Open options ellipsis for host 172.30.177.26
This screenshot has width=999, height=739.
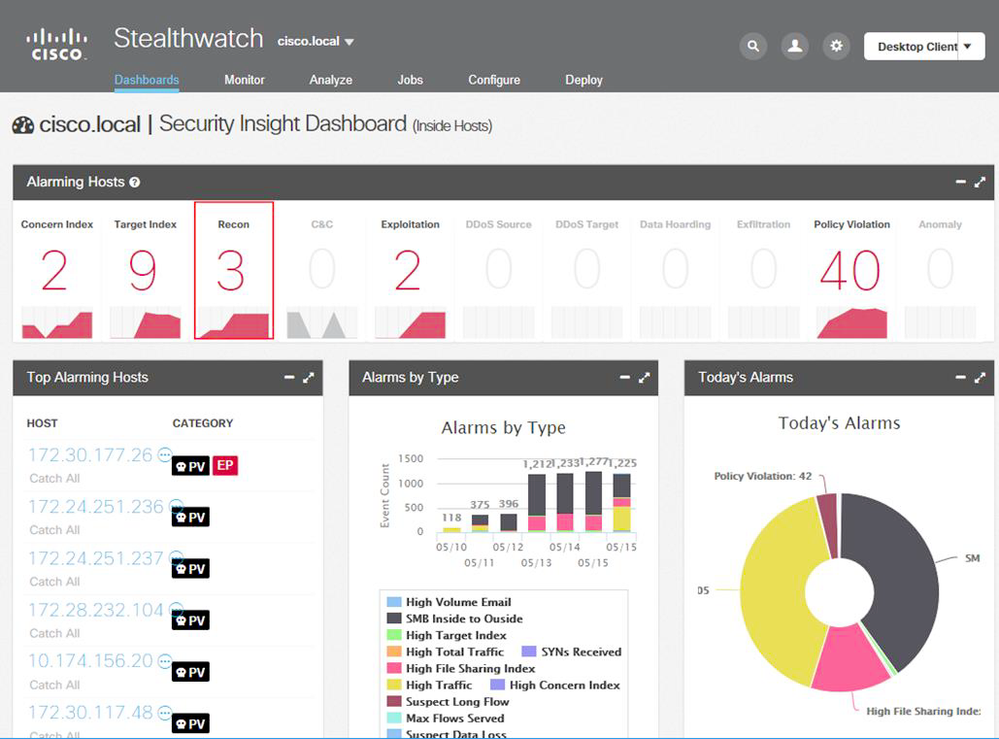[x=164, y=454]
